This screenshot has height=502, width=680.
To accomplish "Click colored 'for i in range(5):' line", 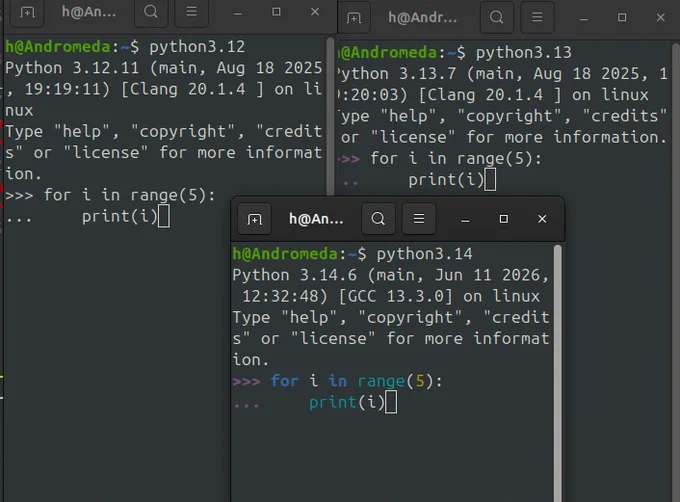I will click(356, 381).
